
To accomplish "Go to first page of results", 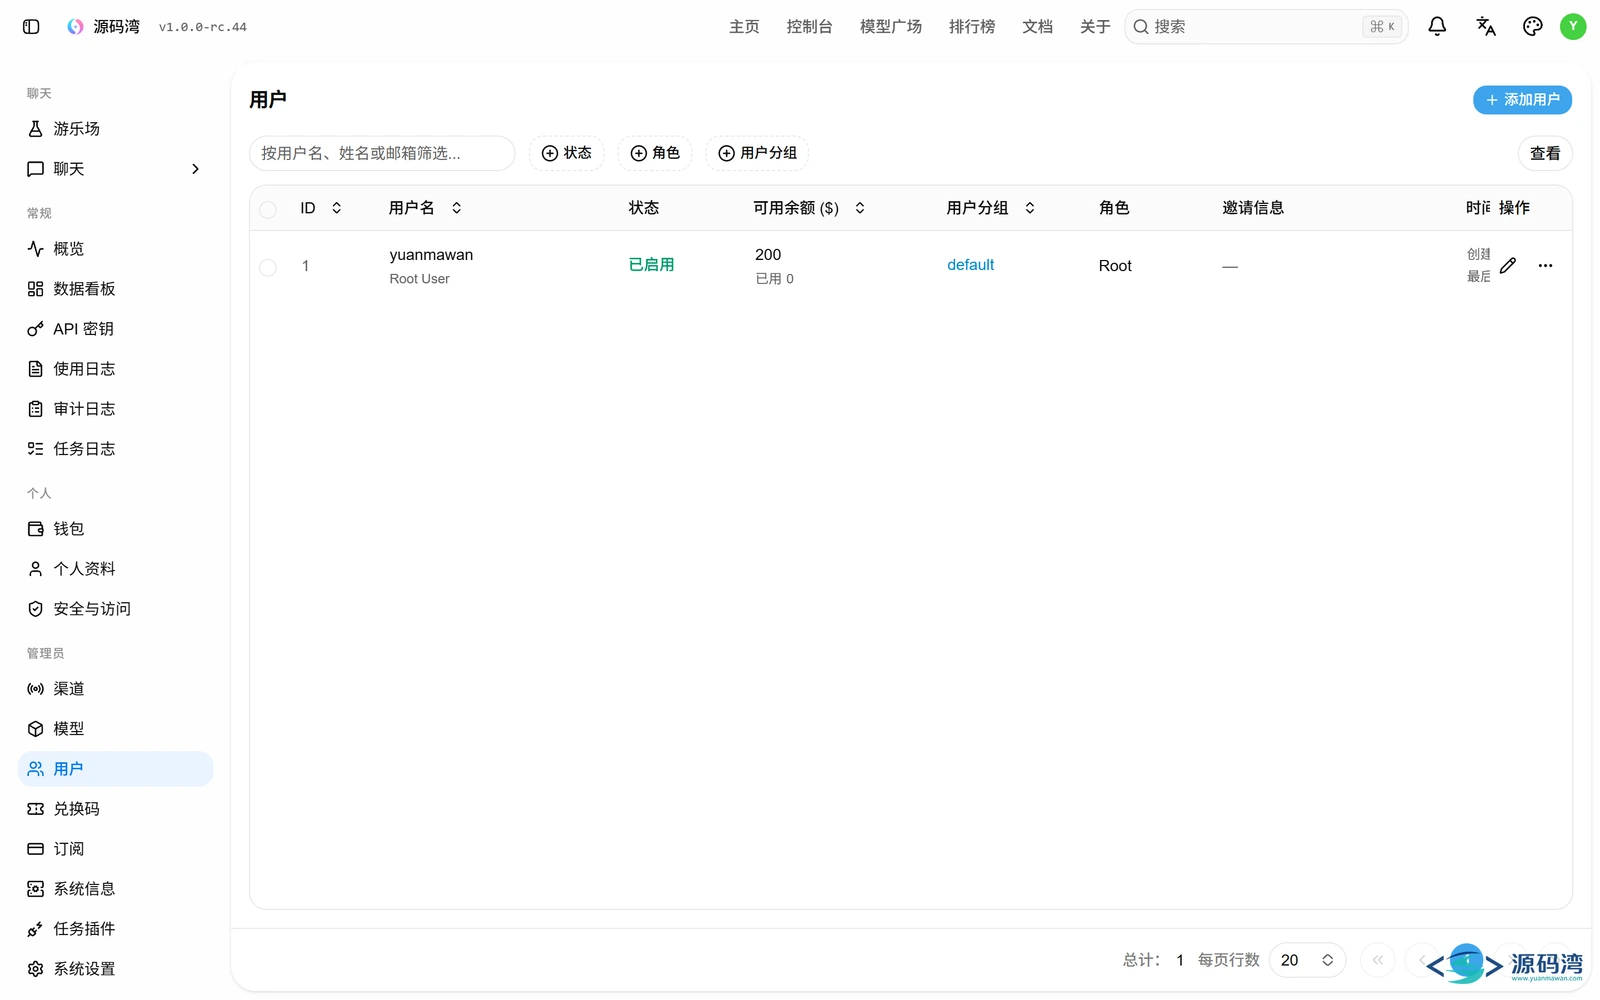I will (x=1377, y=960).
